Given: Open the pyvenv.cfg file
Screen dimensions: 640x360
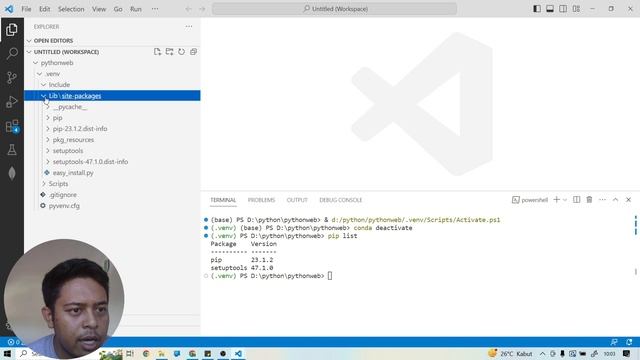Looking at the screenshot, I should coord(112,206).
